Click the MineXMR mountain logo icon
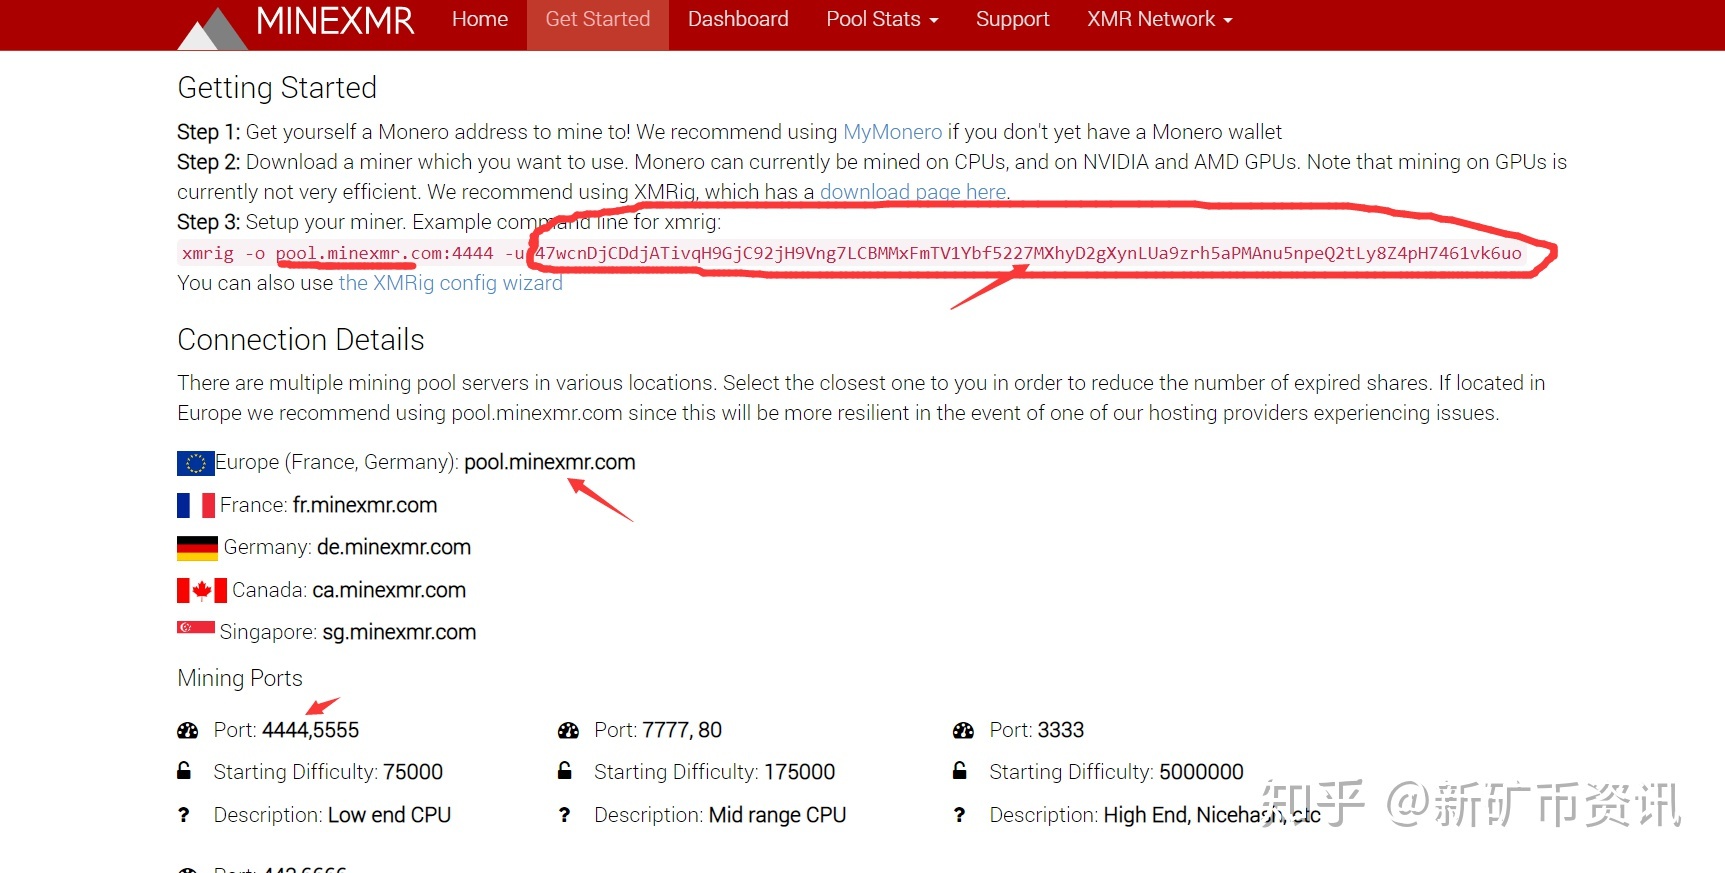The image size is (1725, 873). pyautogui.click(x=212, y=28)
